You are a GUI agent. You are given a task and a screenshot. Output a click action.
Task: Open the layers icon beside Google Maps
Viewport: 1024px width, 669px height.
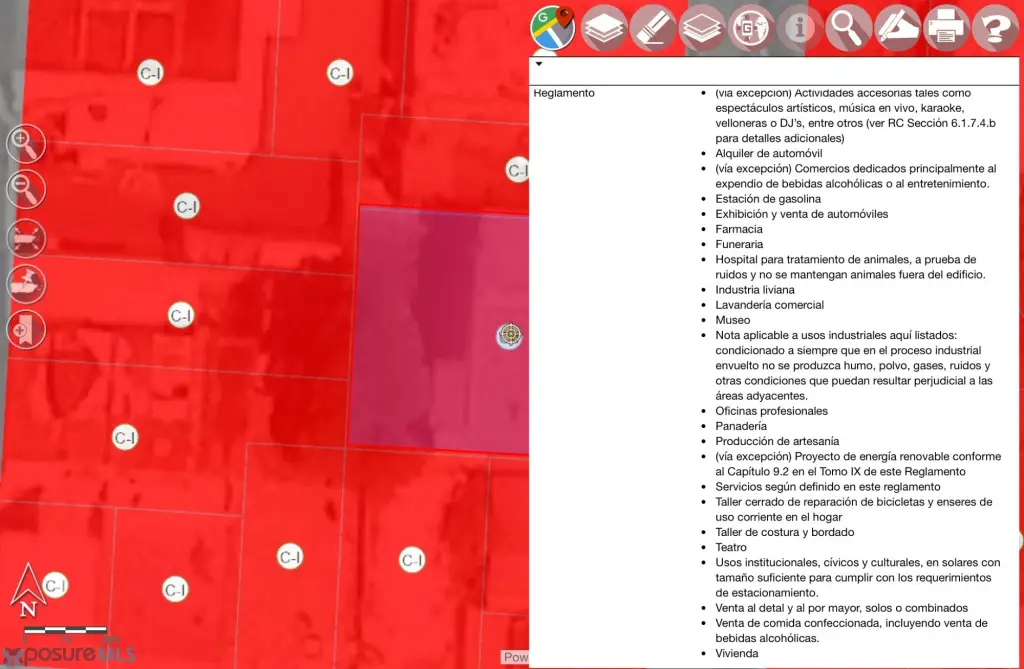tap(603, 28)
